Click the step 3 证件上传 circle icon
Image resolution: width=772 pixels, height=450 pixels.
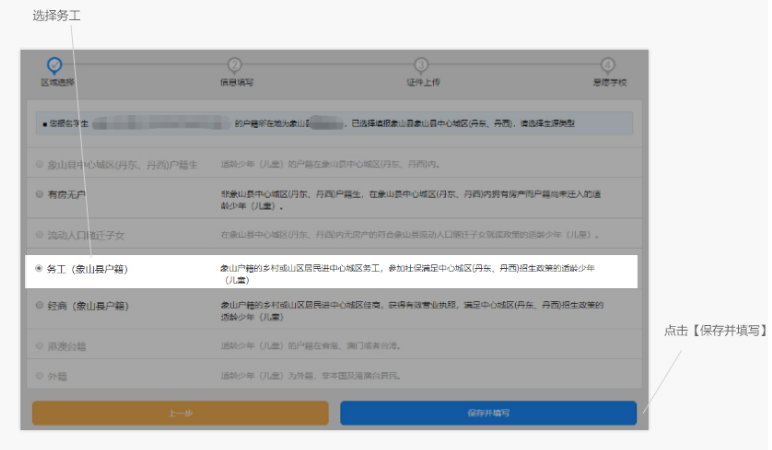(421, 66)
